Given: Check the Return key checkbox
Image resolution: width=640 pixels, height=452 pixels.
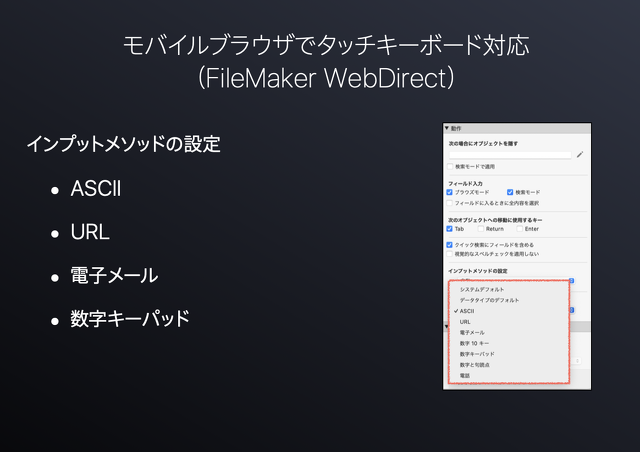Looking at the screenshot, I should click(x=481, y=229).
